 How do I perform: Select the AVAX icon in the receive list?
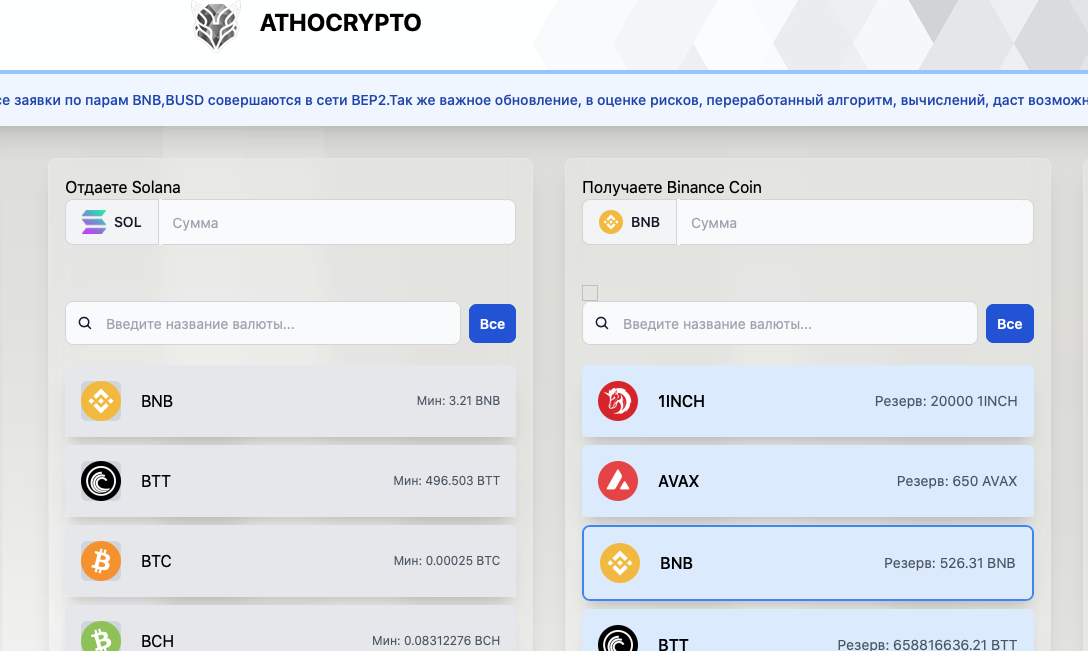[618, 480]
